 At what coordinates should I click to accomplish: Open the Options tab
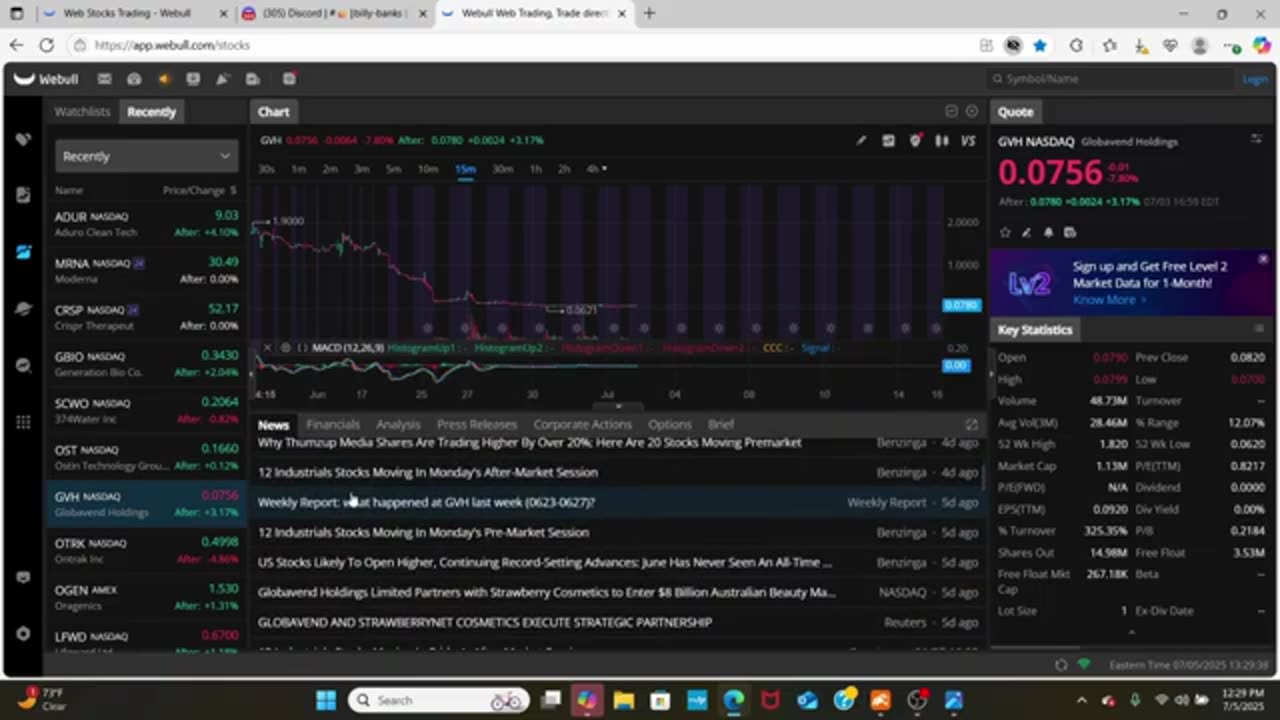(x=670, y=424)
